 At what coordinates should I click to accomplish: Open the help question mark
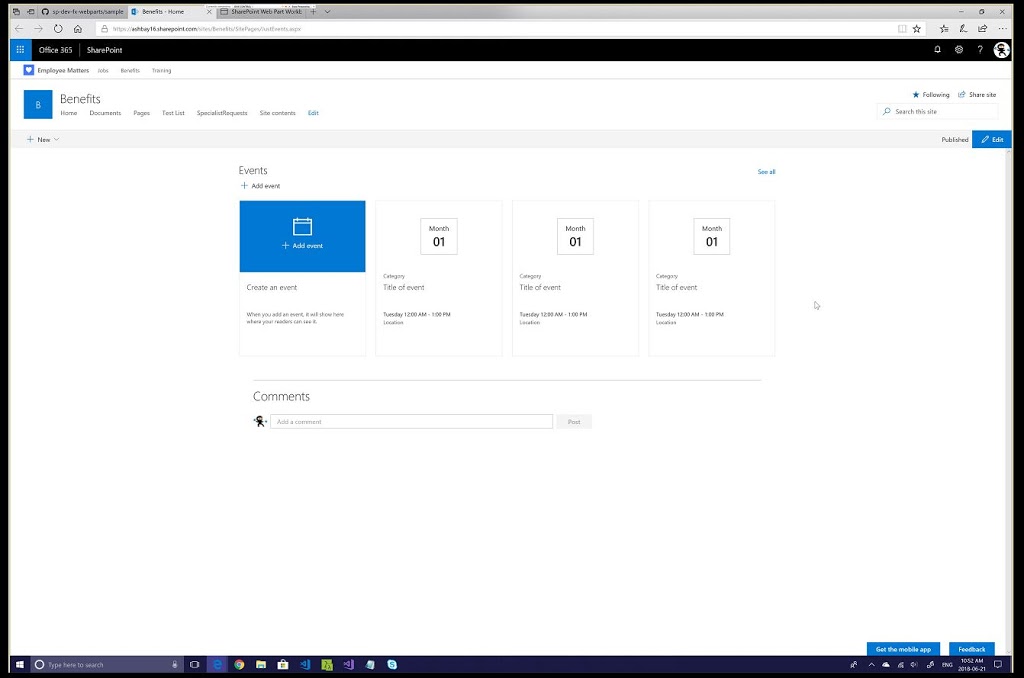[980, 50]
